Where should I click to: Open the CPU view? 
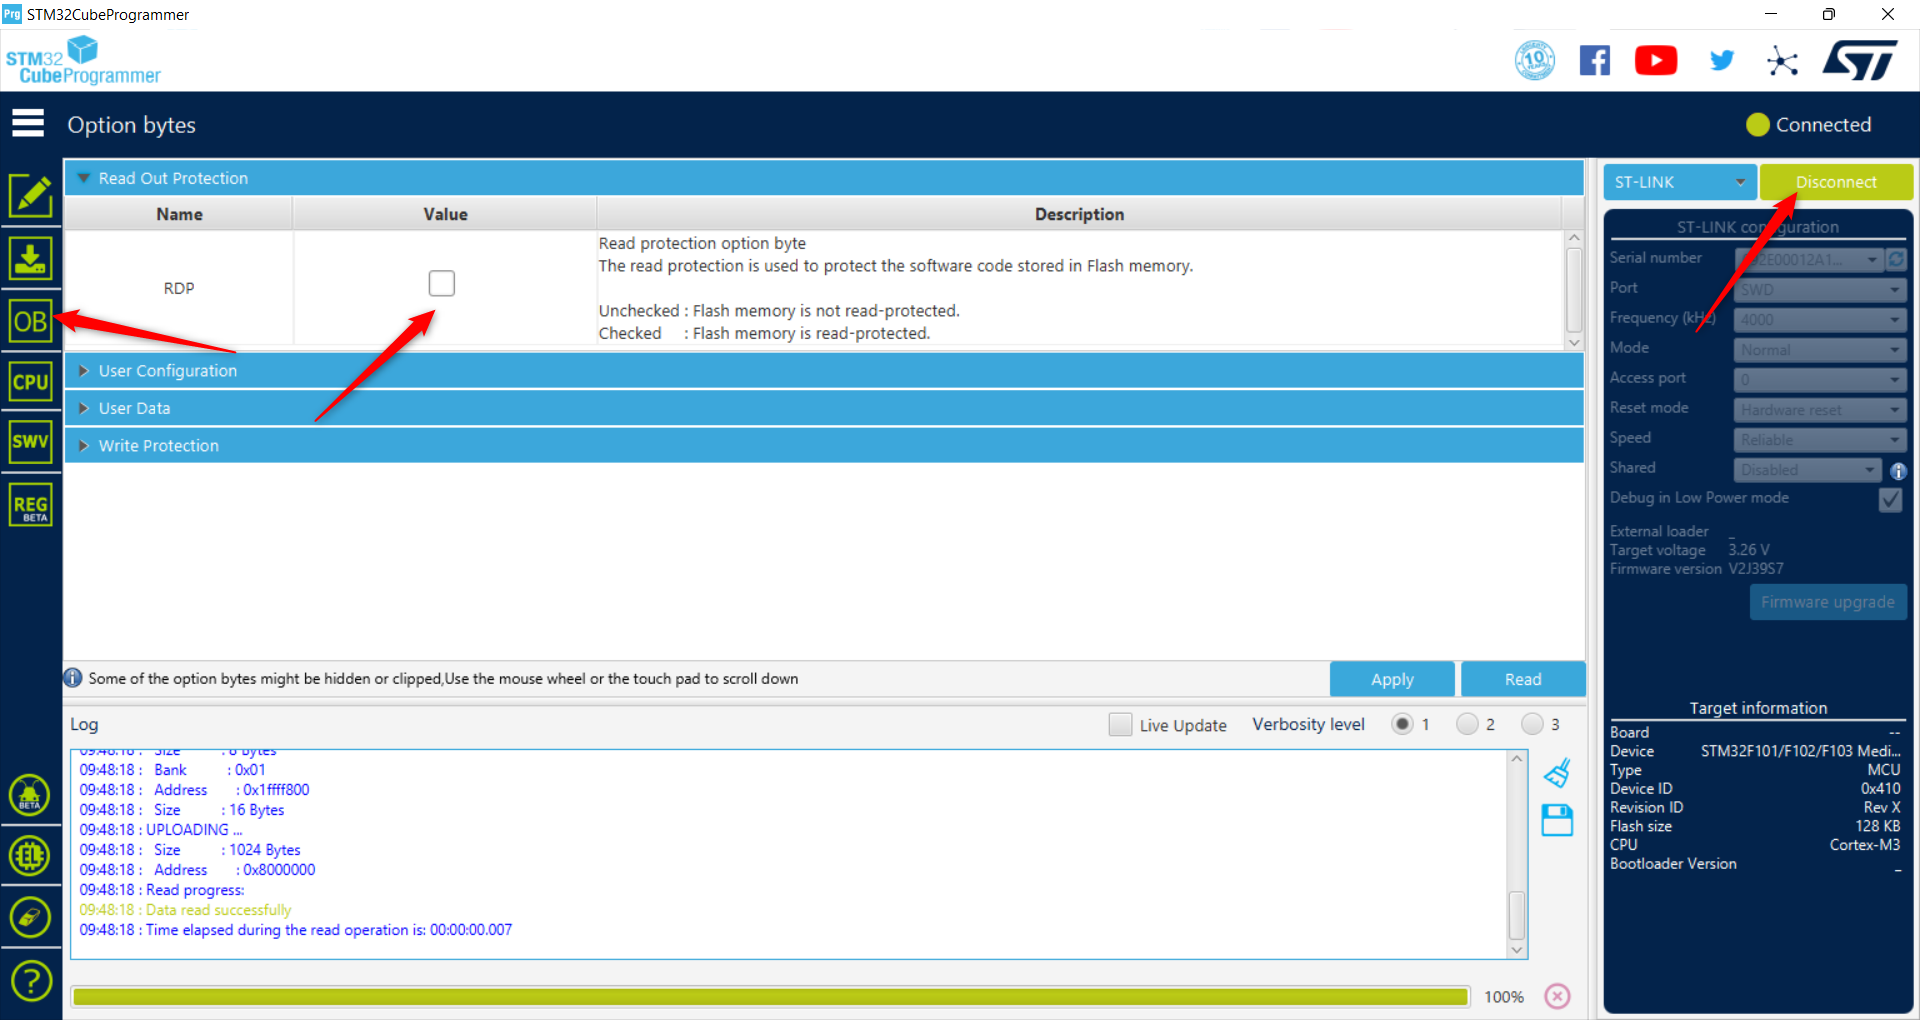pyautogui.click(x=31, y=381)
